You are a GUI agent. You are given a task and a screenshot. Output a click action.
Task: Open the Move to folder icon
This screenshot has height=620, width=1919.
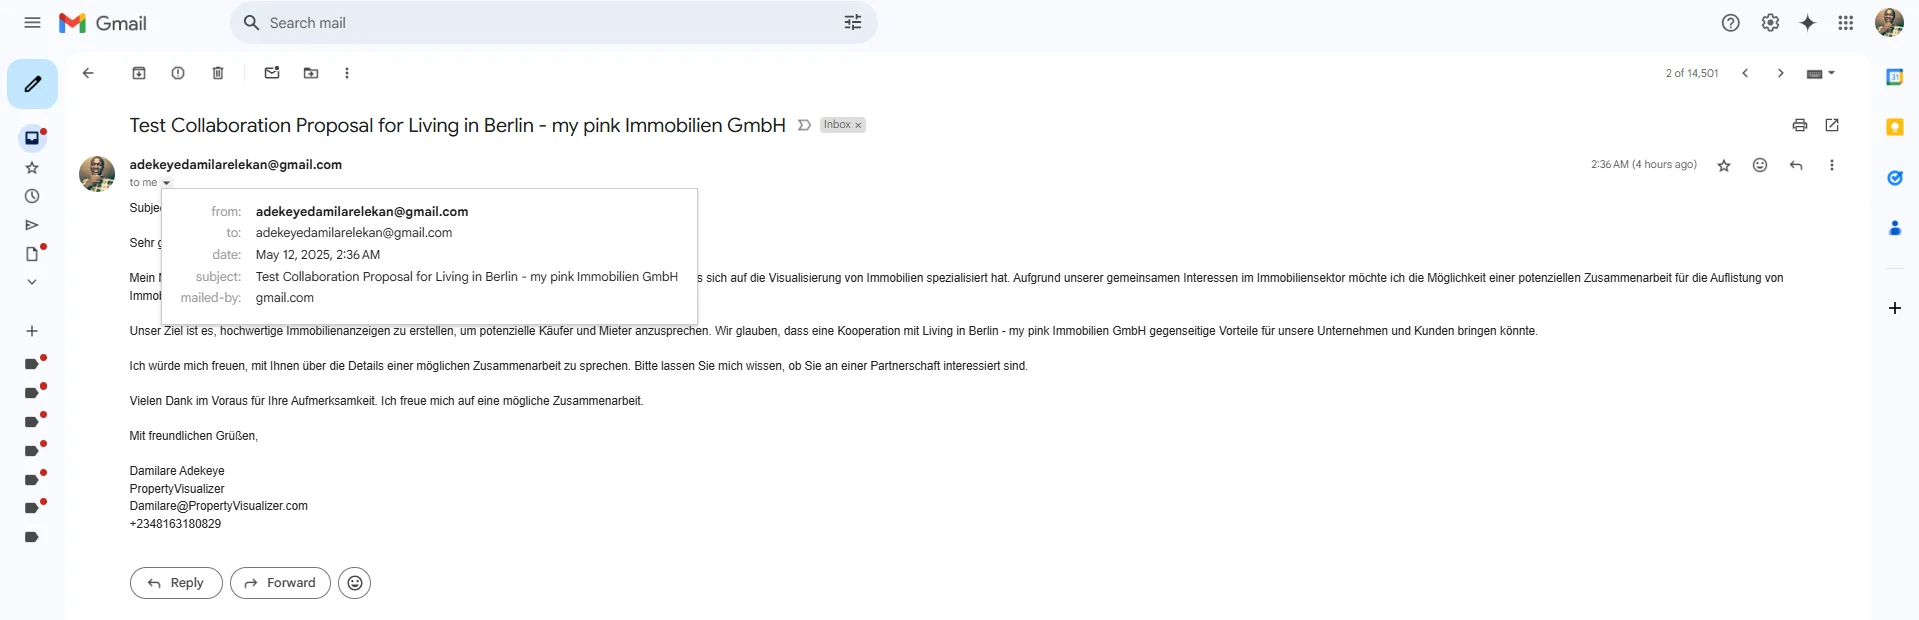pyautogui.click(x=311, y=73)
